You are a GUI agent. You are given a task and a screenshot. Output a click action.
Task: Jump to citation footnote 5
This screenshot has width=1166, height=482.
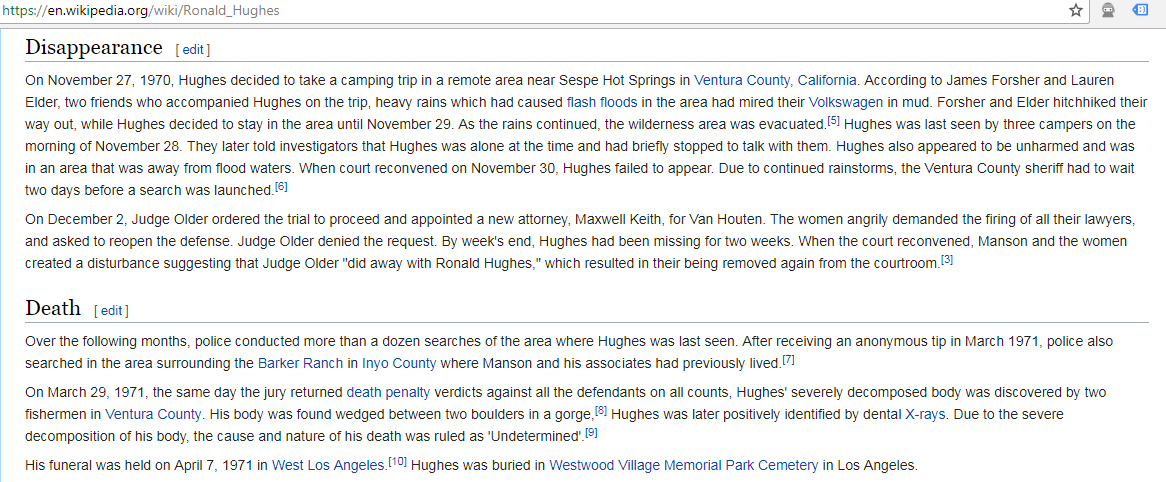[833, 120]
